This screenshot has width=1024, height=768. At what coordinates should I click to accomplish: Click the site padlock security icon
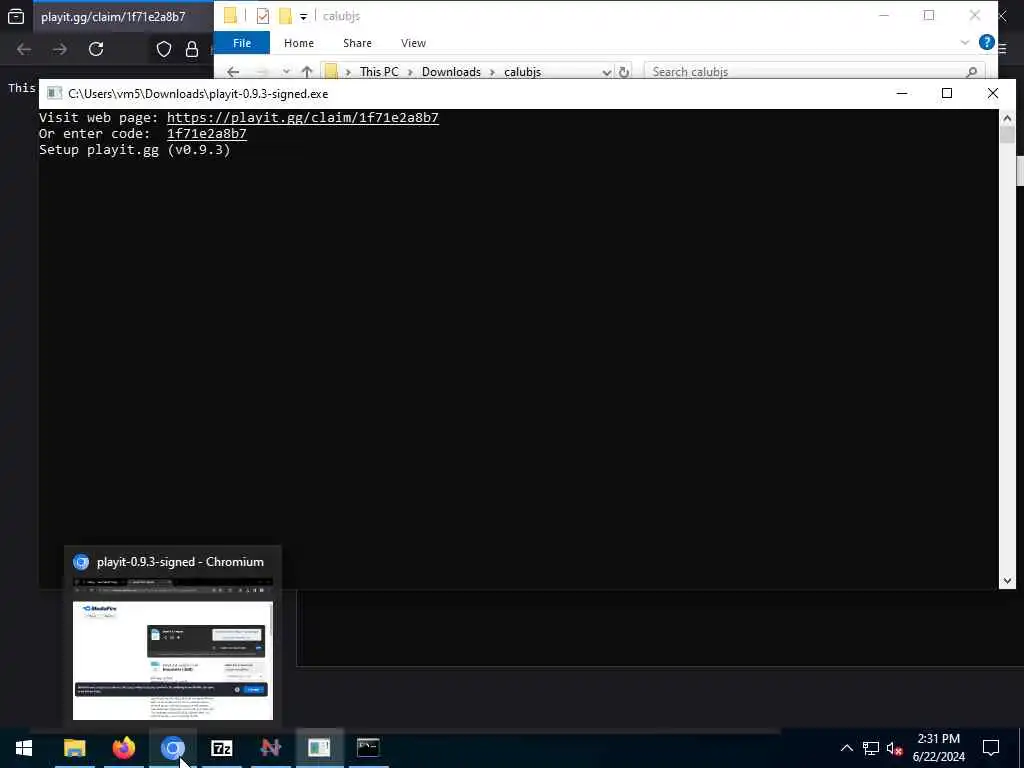click(192, 49)
